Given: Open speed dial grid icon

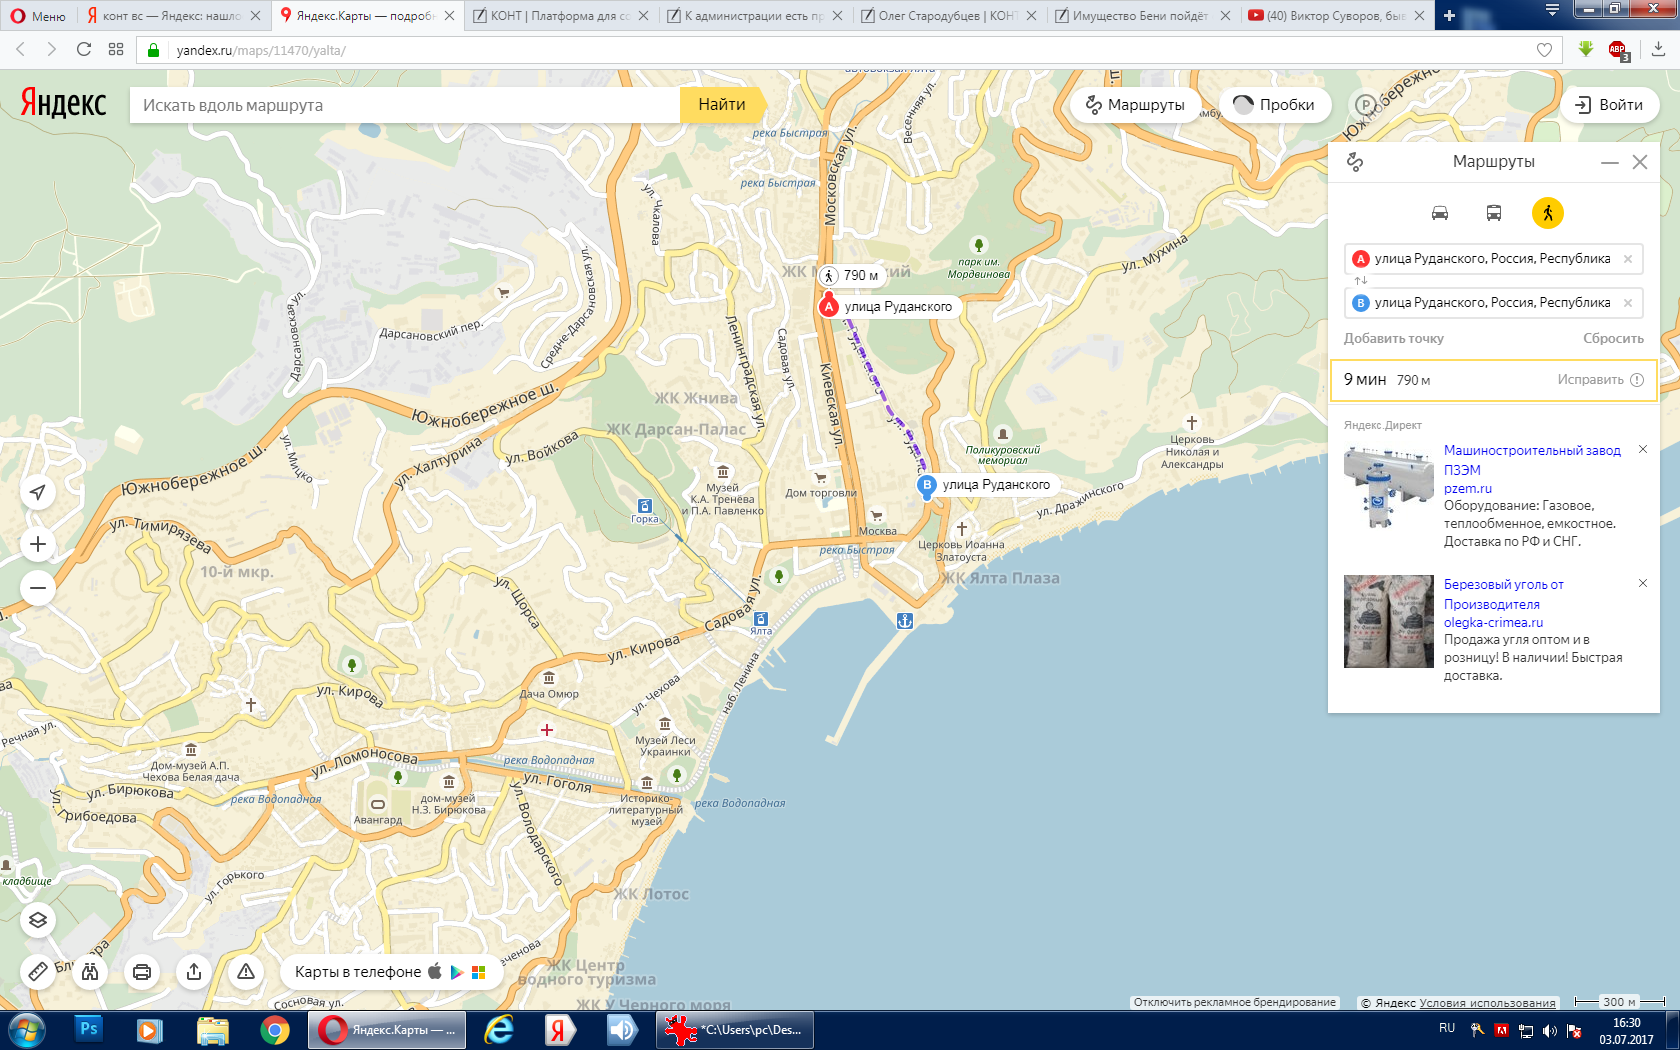Looking at the screenshot, I should click(116, 49).
